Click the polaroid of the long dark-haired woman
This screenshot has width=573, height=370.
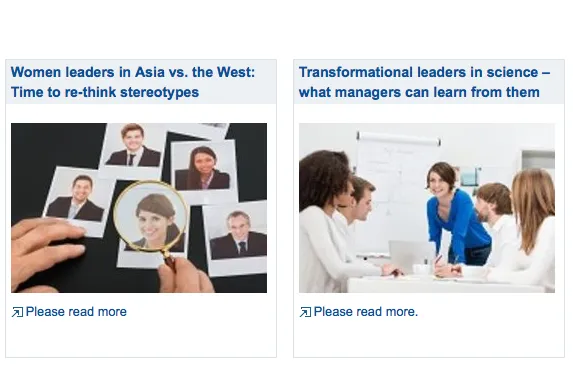203,170
